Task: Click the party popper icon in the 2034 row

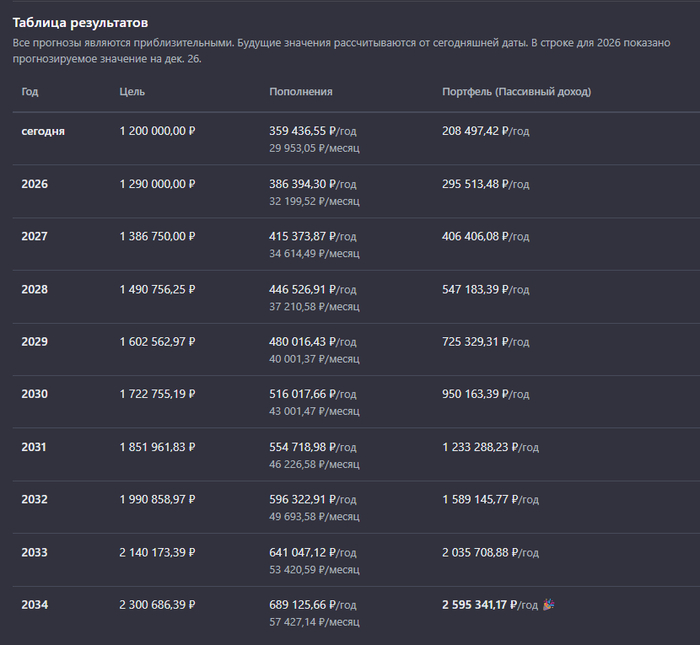Action: pyautogui.click(x=548, y=605)
